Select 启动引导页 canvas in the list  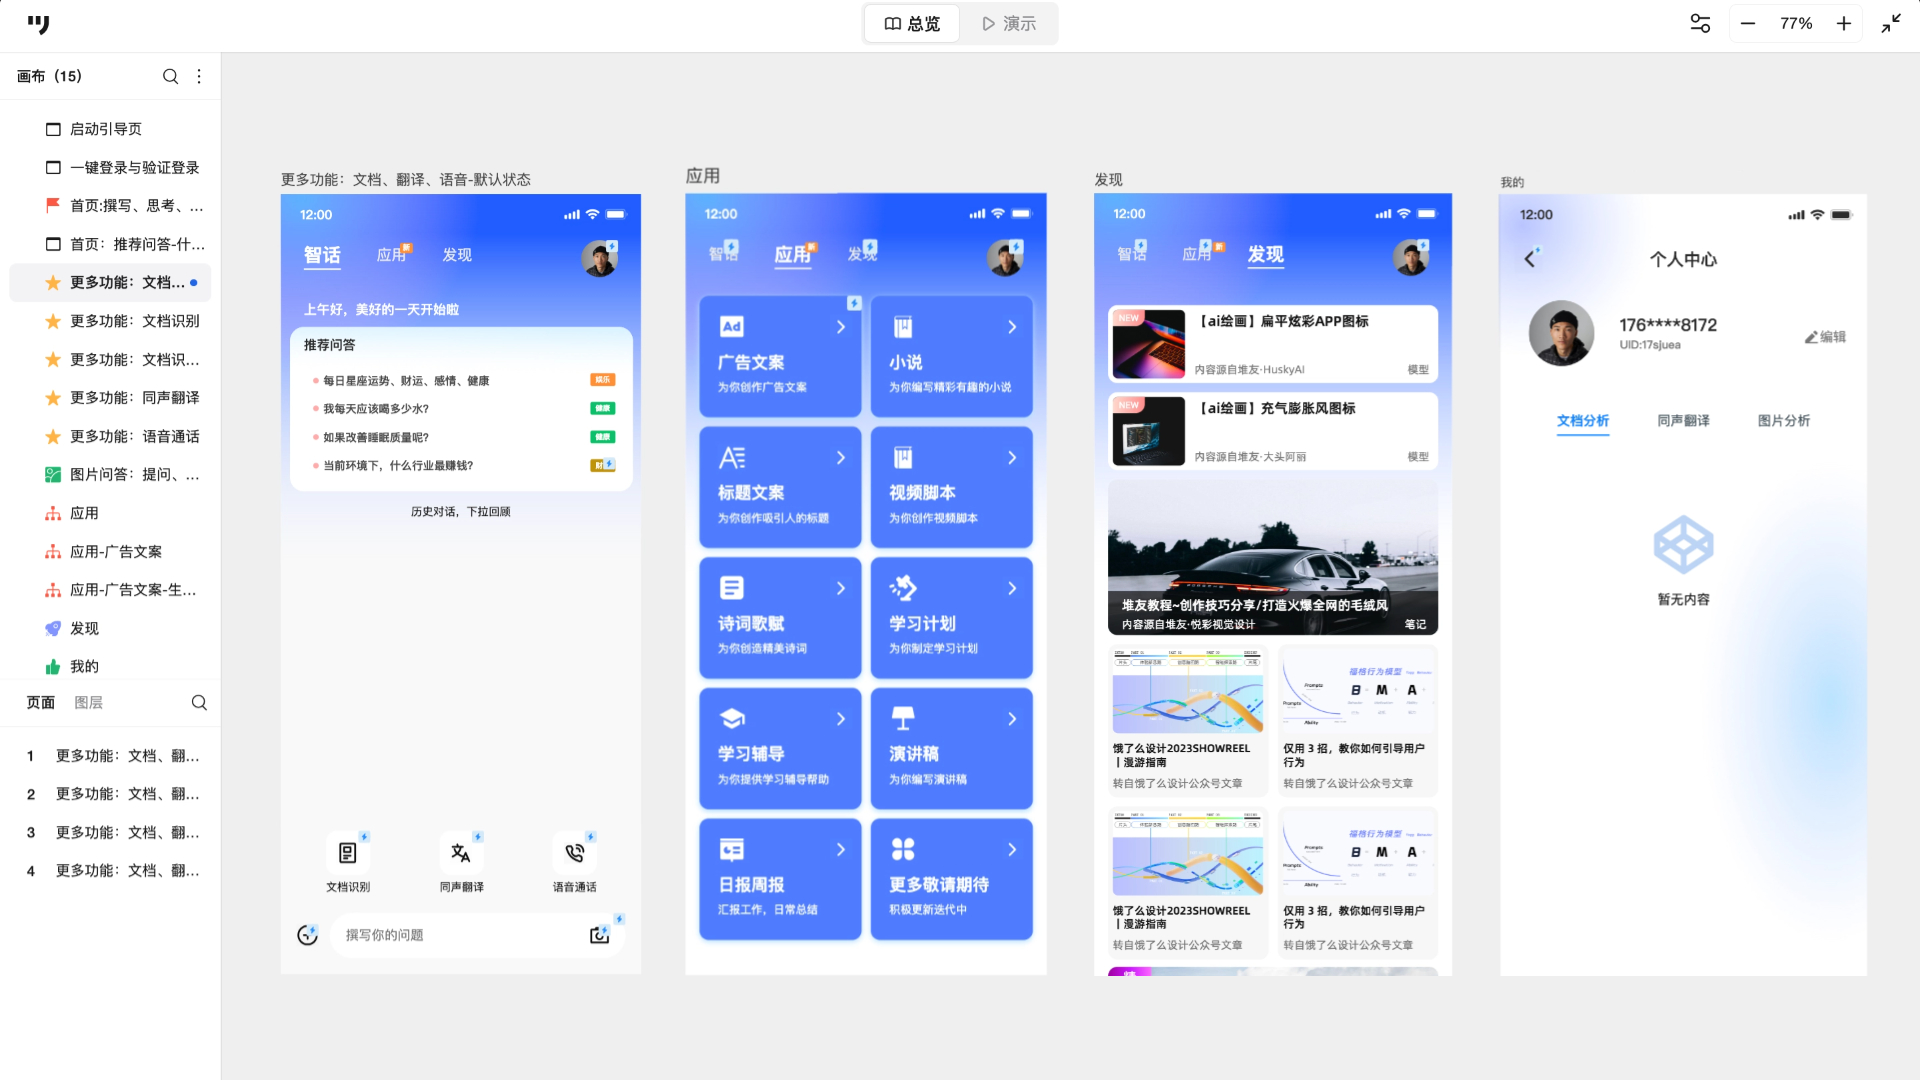(x=106, y=129)
